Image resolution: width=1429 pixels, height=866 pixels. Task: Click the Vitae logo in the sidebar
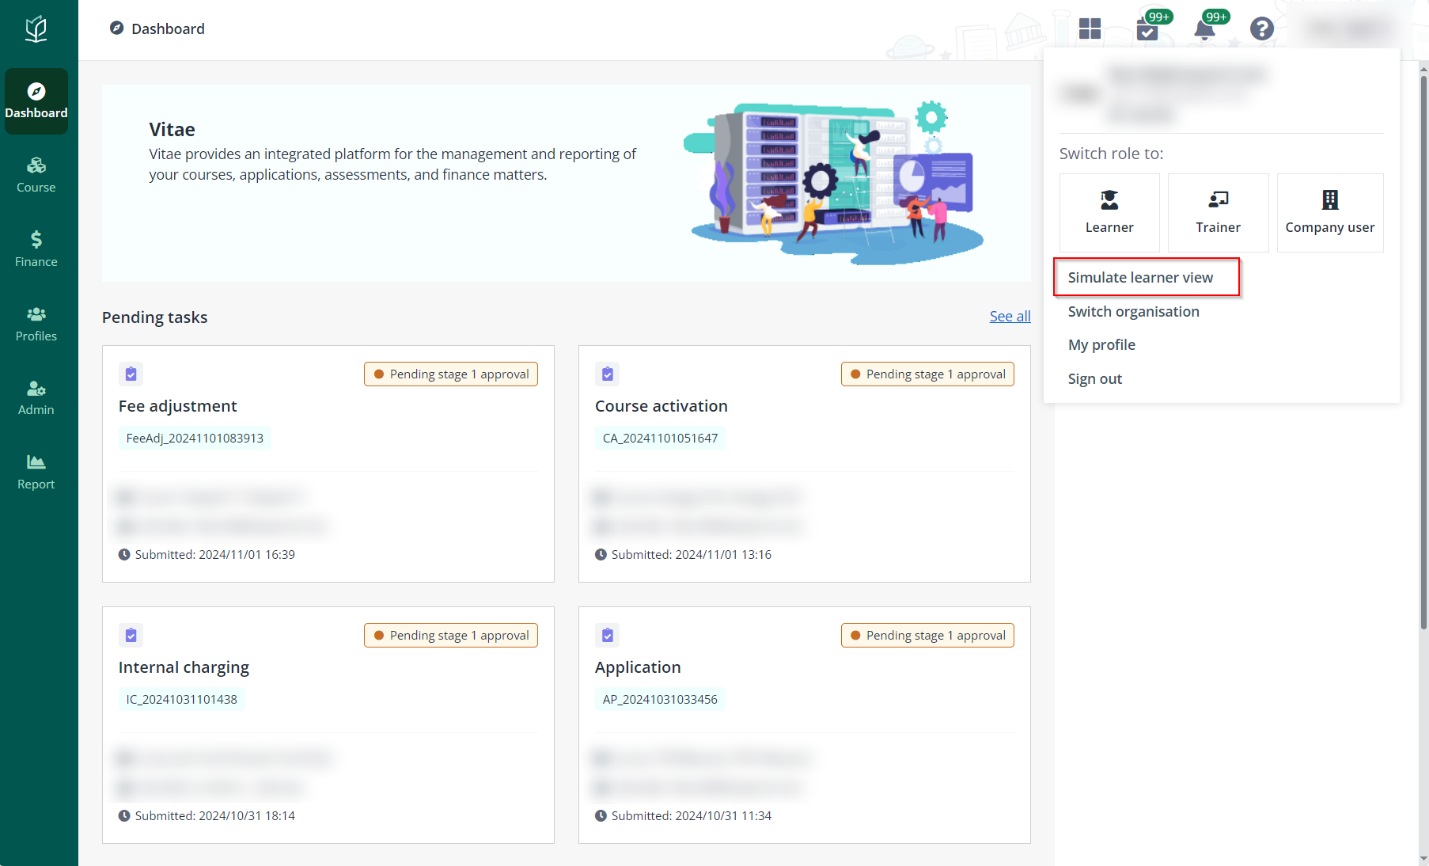tap(36, 29)
